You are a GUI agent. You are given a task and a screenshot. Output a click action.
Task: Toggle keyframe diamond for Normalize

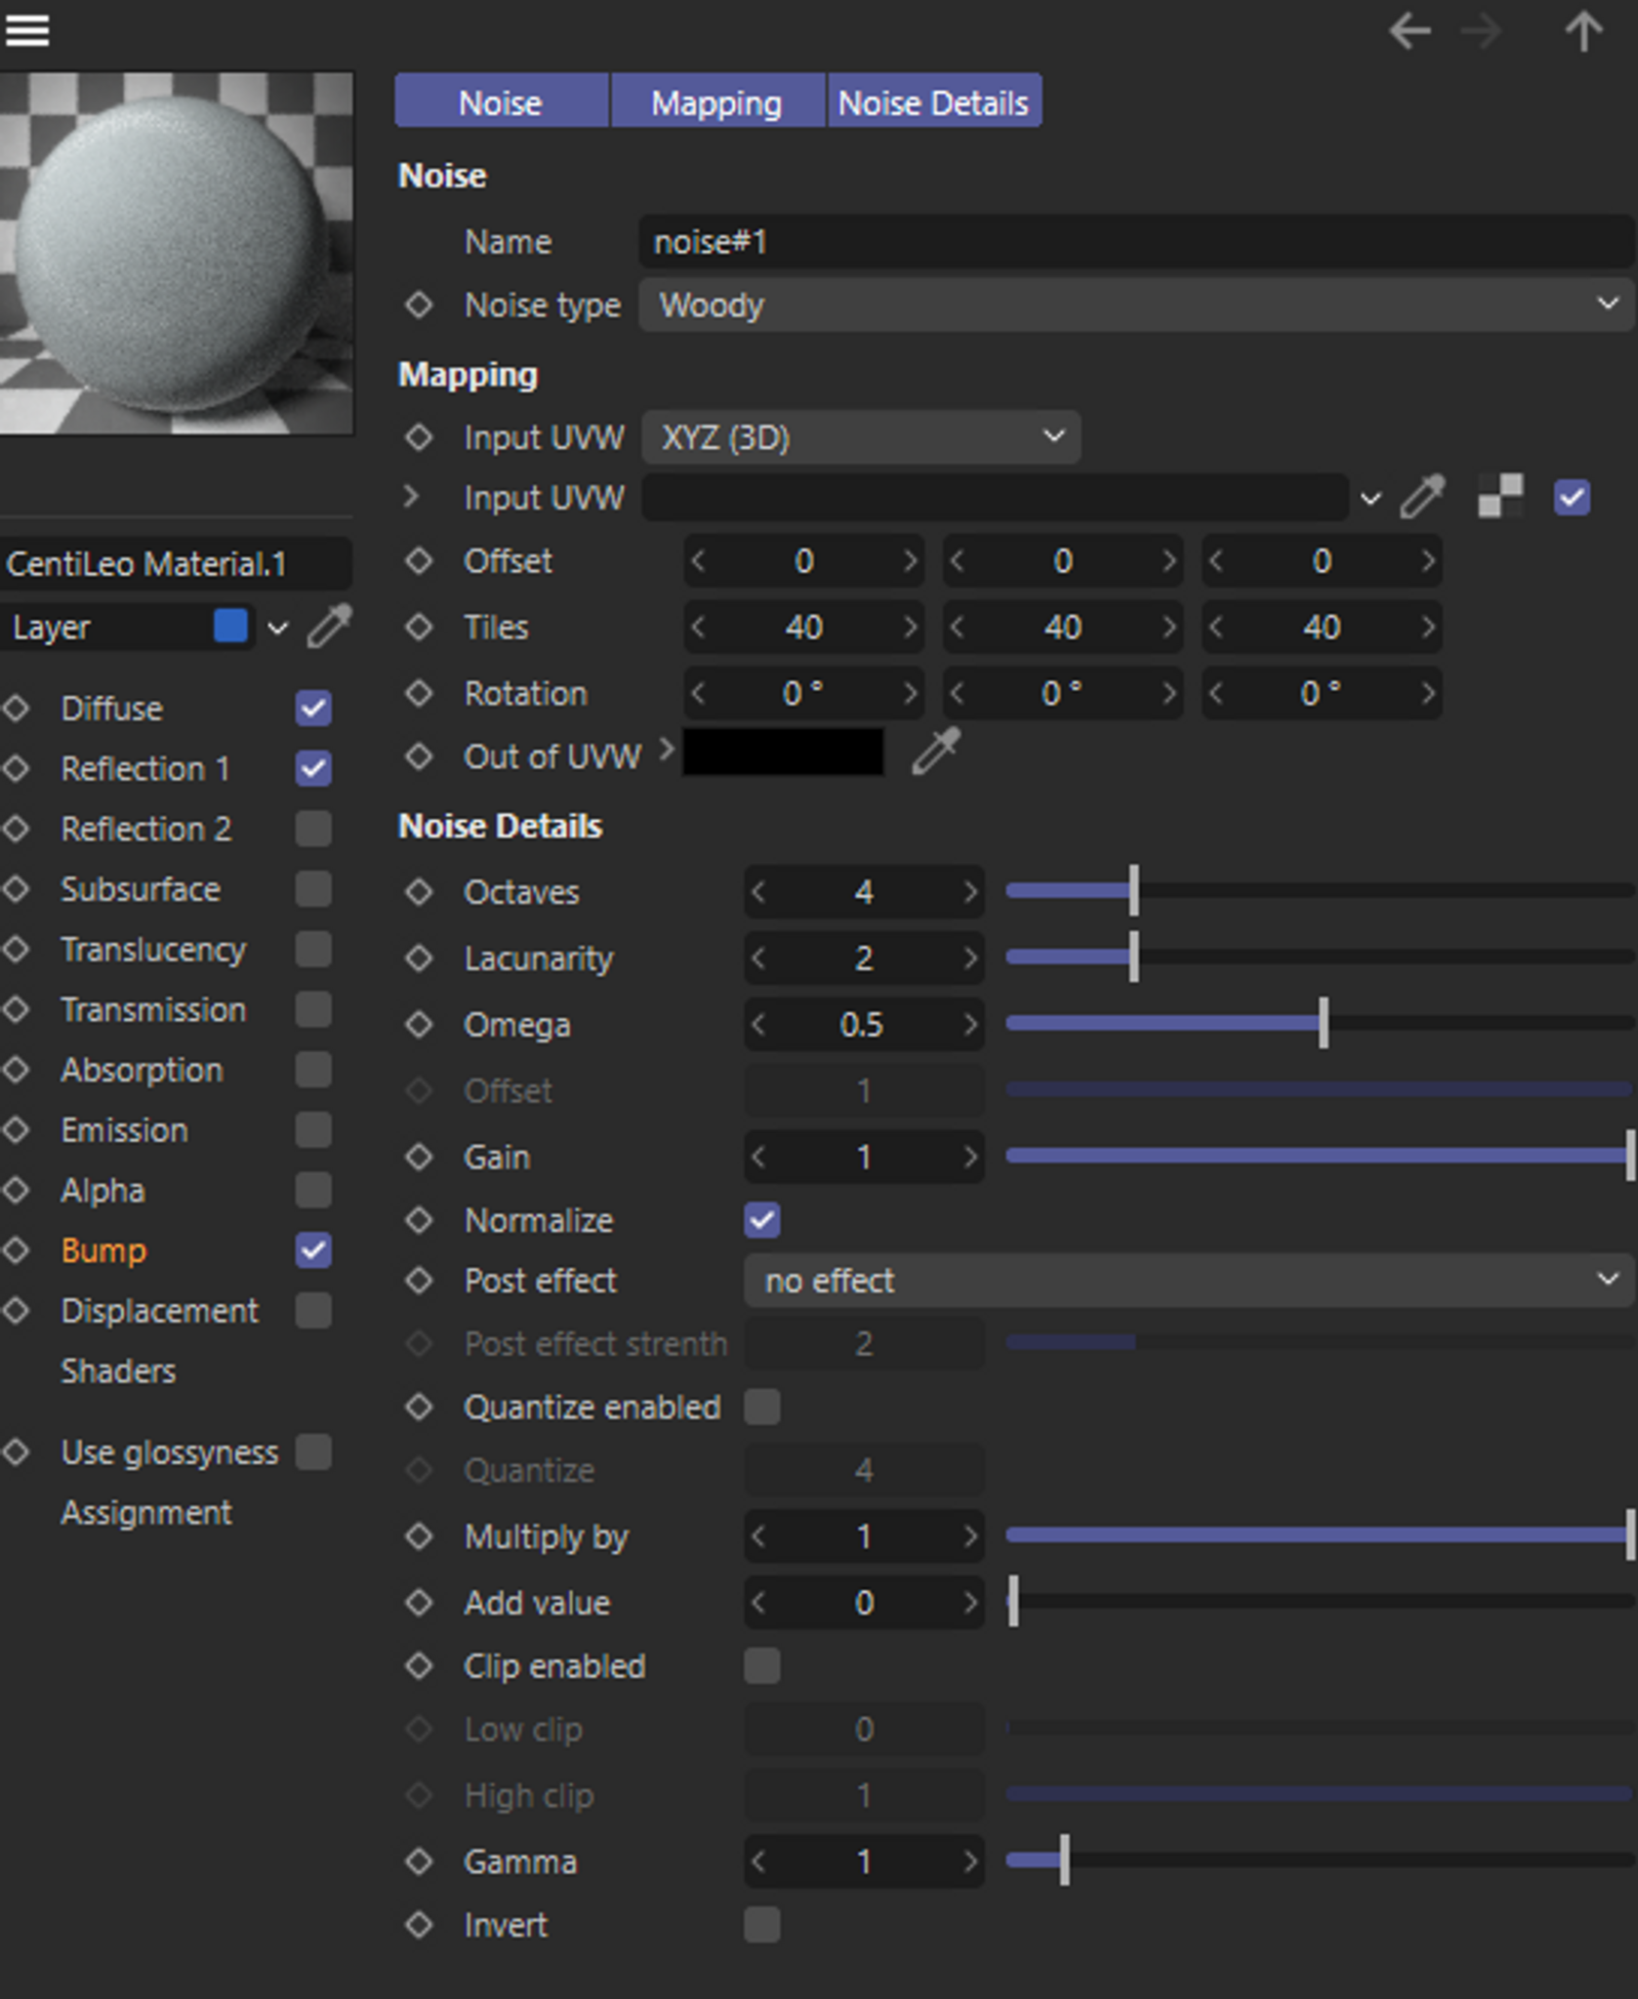click(x=419, y=1220)
